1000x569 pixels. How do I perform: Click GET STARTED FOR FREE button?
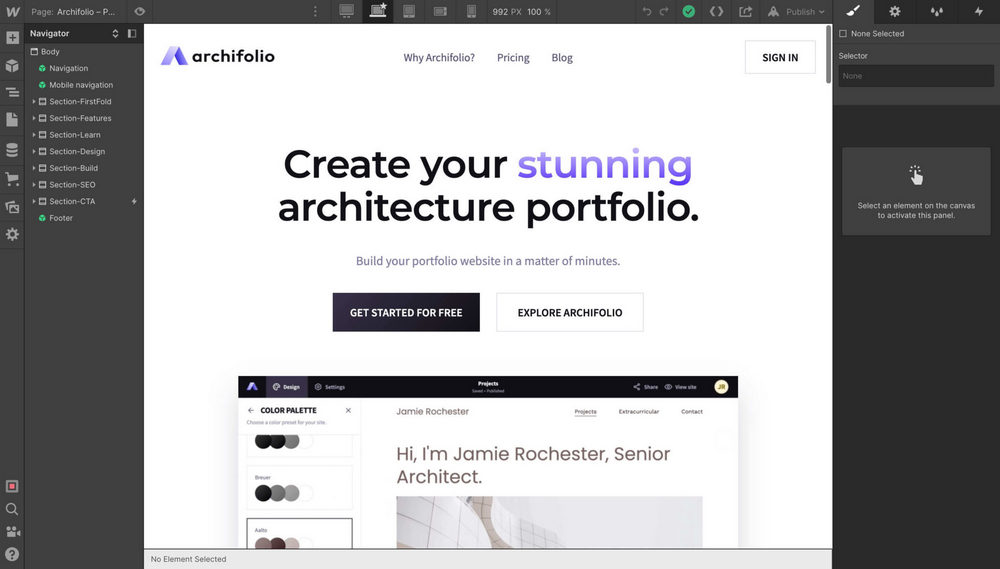pos(406,313)
